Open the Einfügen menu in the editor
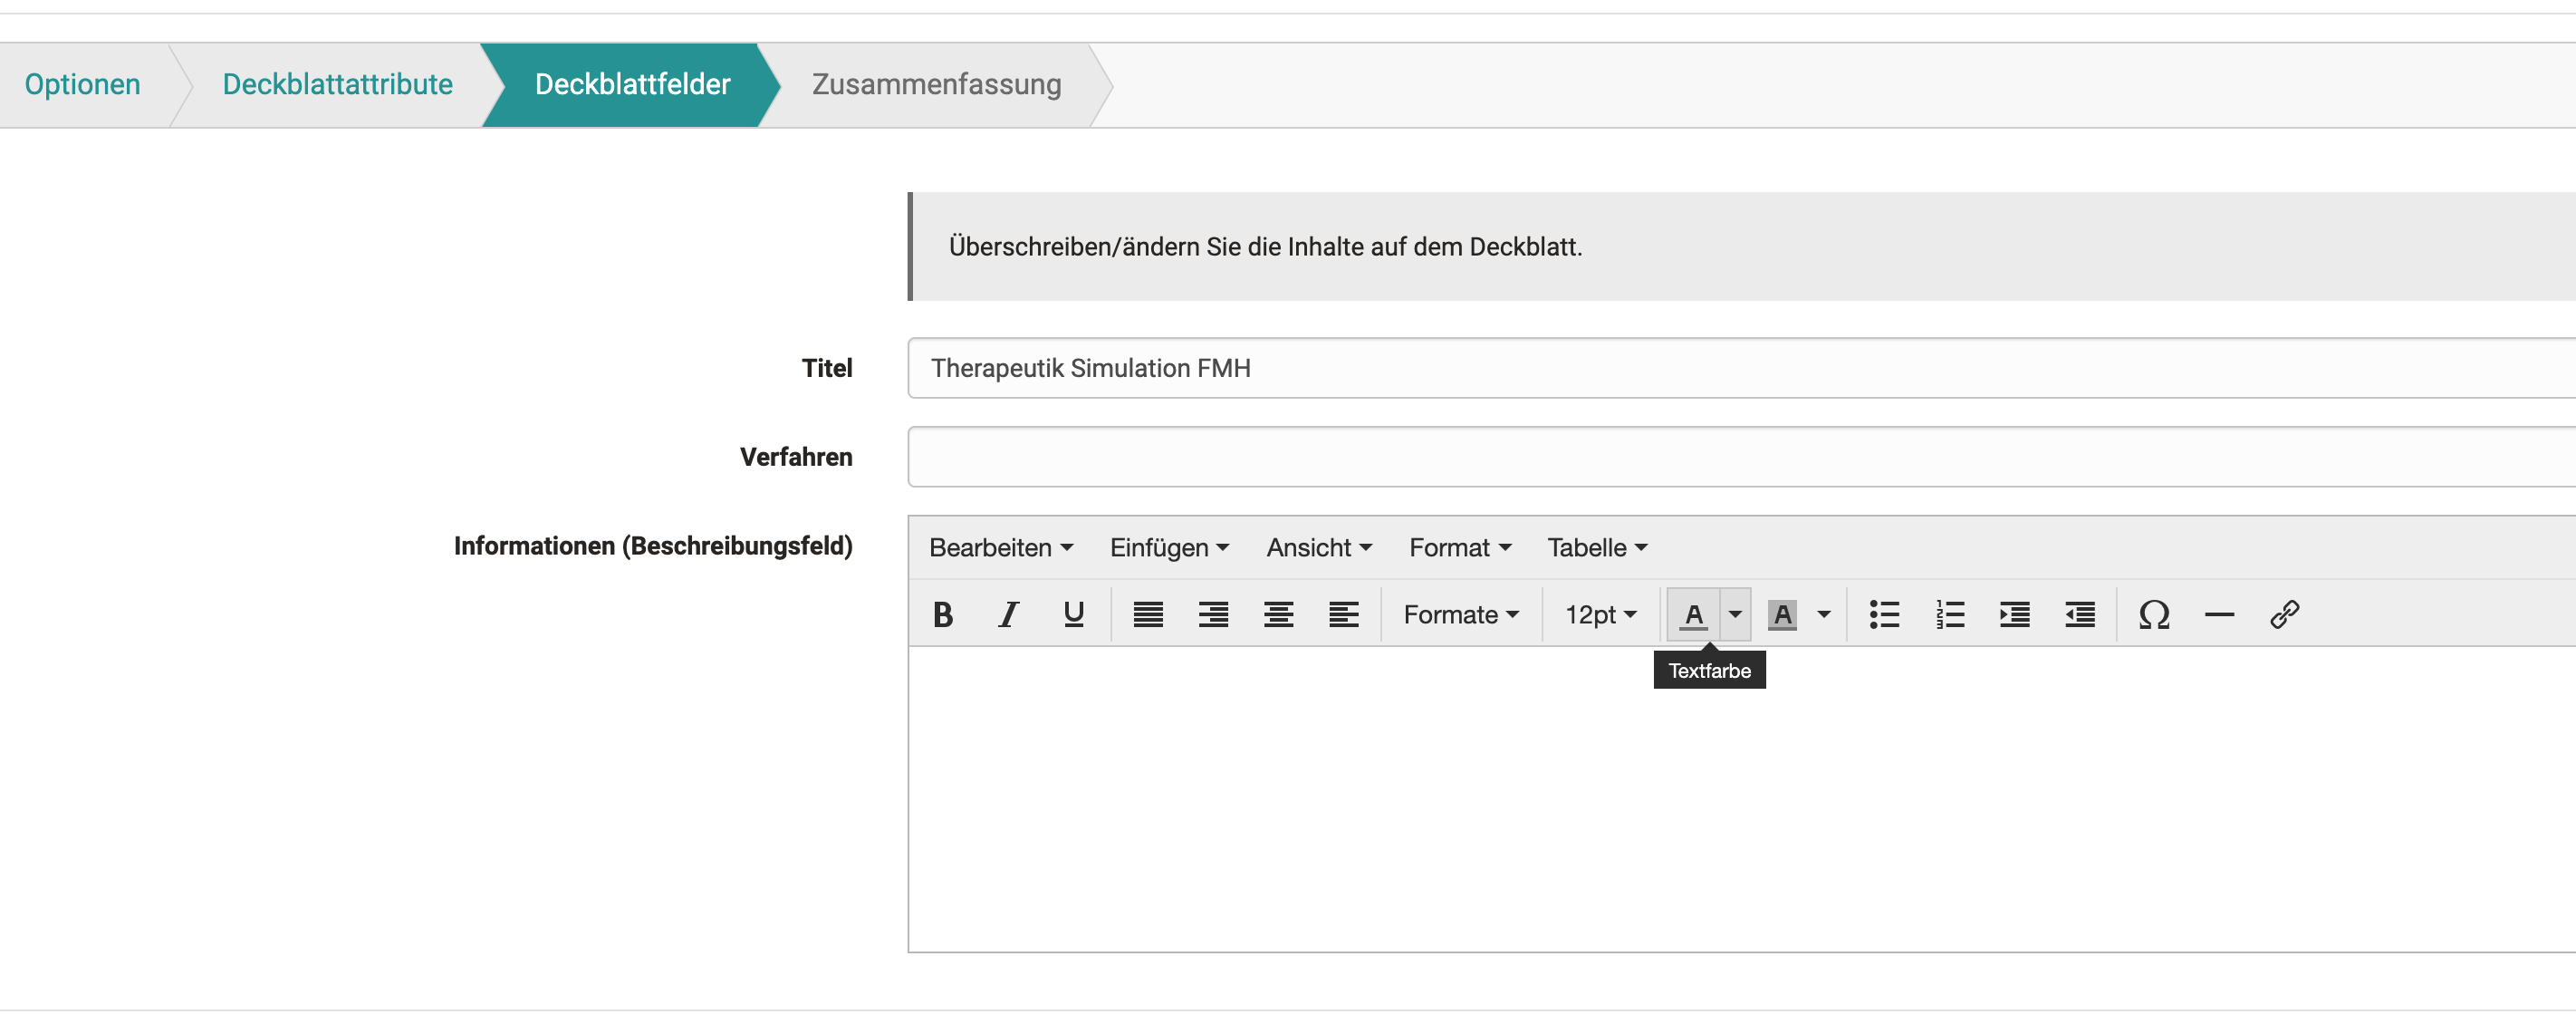This screenshot has height=1024, width=2576. click(1168, 547)
